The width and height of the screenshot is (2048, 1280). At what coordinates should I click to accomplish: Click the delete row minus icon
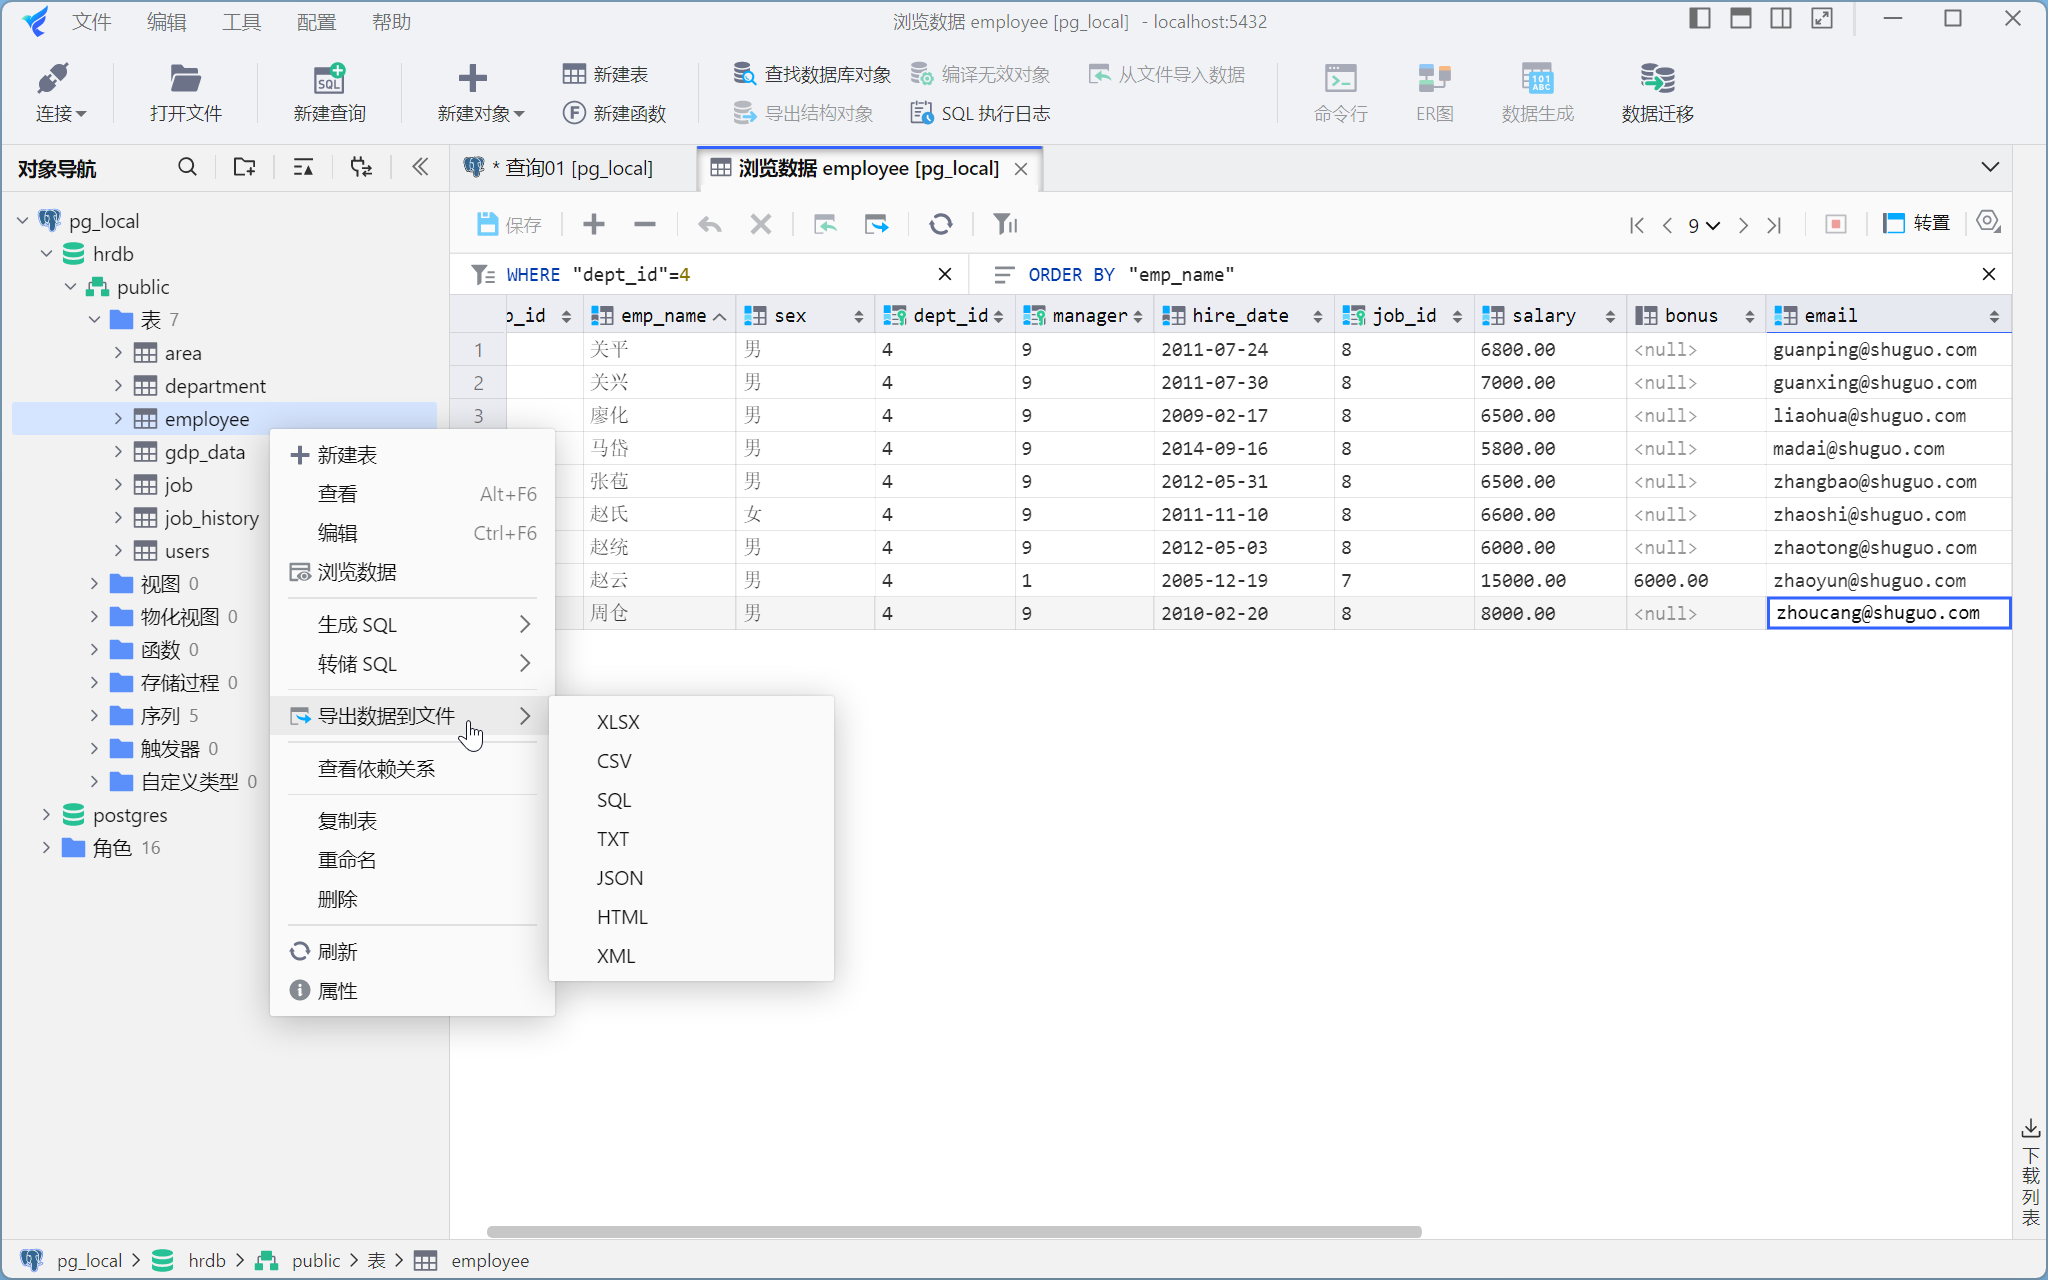point(645,224)
